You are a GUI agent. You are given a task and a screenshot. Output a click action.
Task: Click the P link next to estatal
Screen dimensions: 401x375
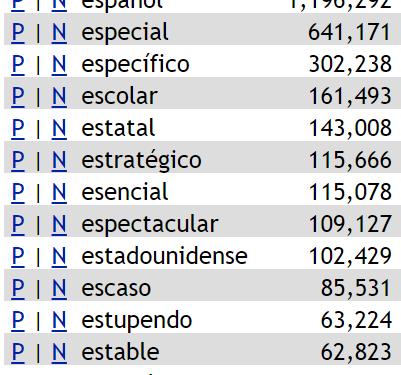point(18,128)
